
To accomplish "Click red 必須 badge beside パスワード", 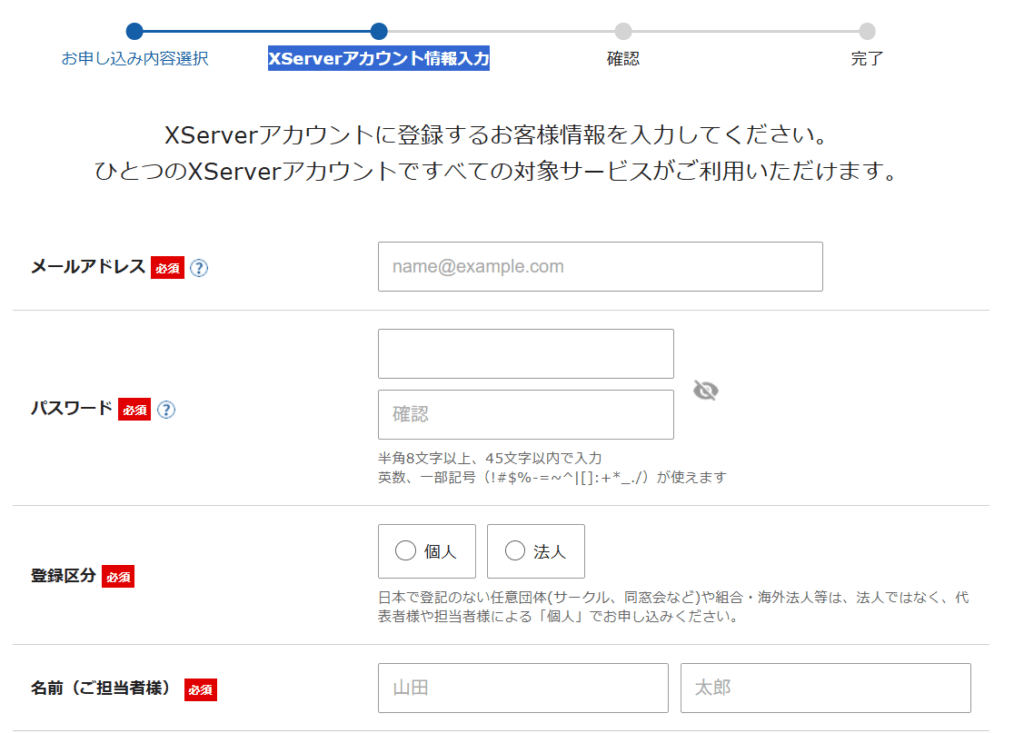I will [135, 410].
